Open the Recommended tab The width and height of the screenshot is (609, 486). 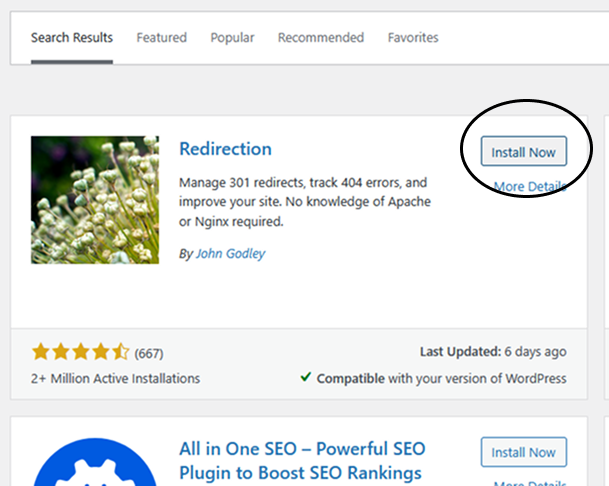321,38
